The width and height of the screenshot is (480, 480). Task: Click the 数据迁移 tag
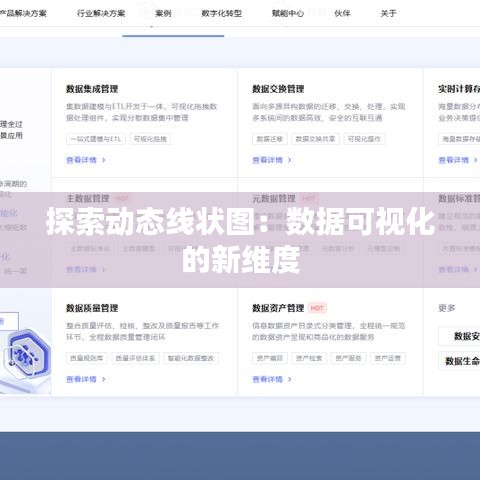[x=270, y=139]
